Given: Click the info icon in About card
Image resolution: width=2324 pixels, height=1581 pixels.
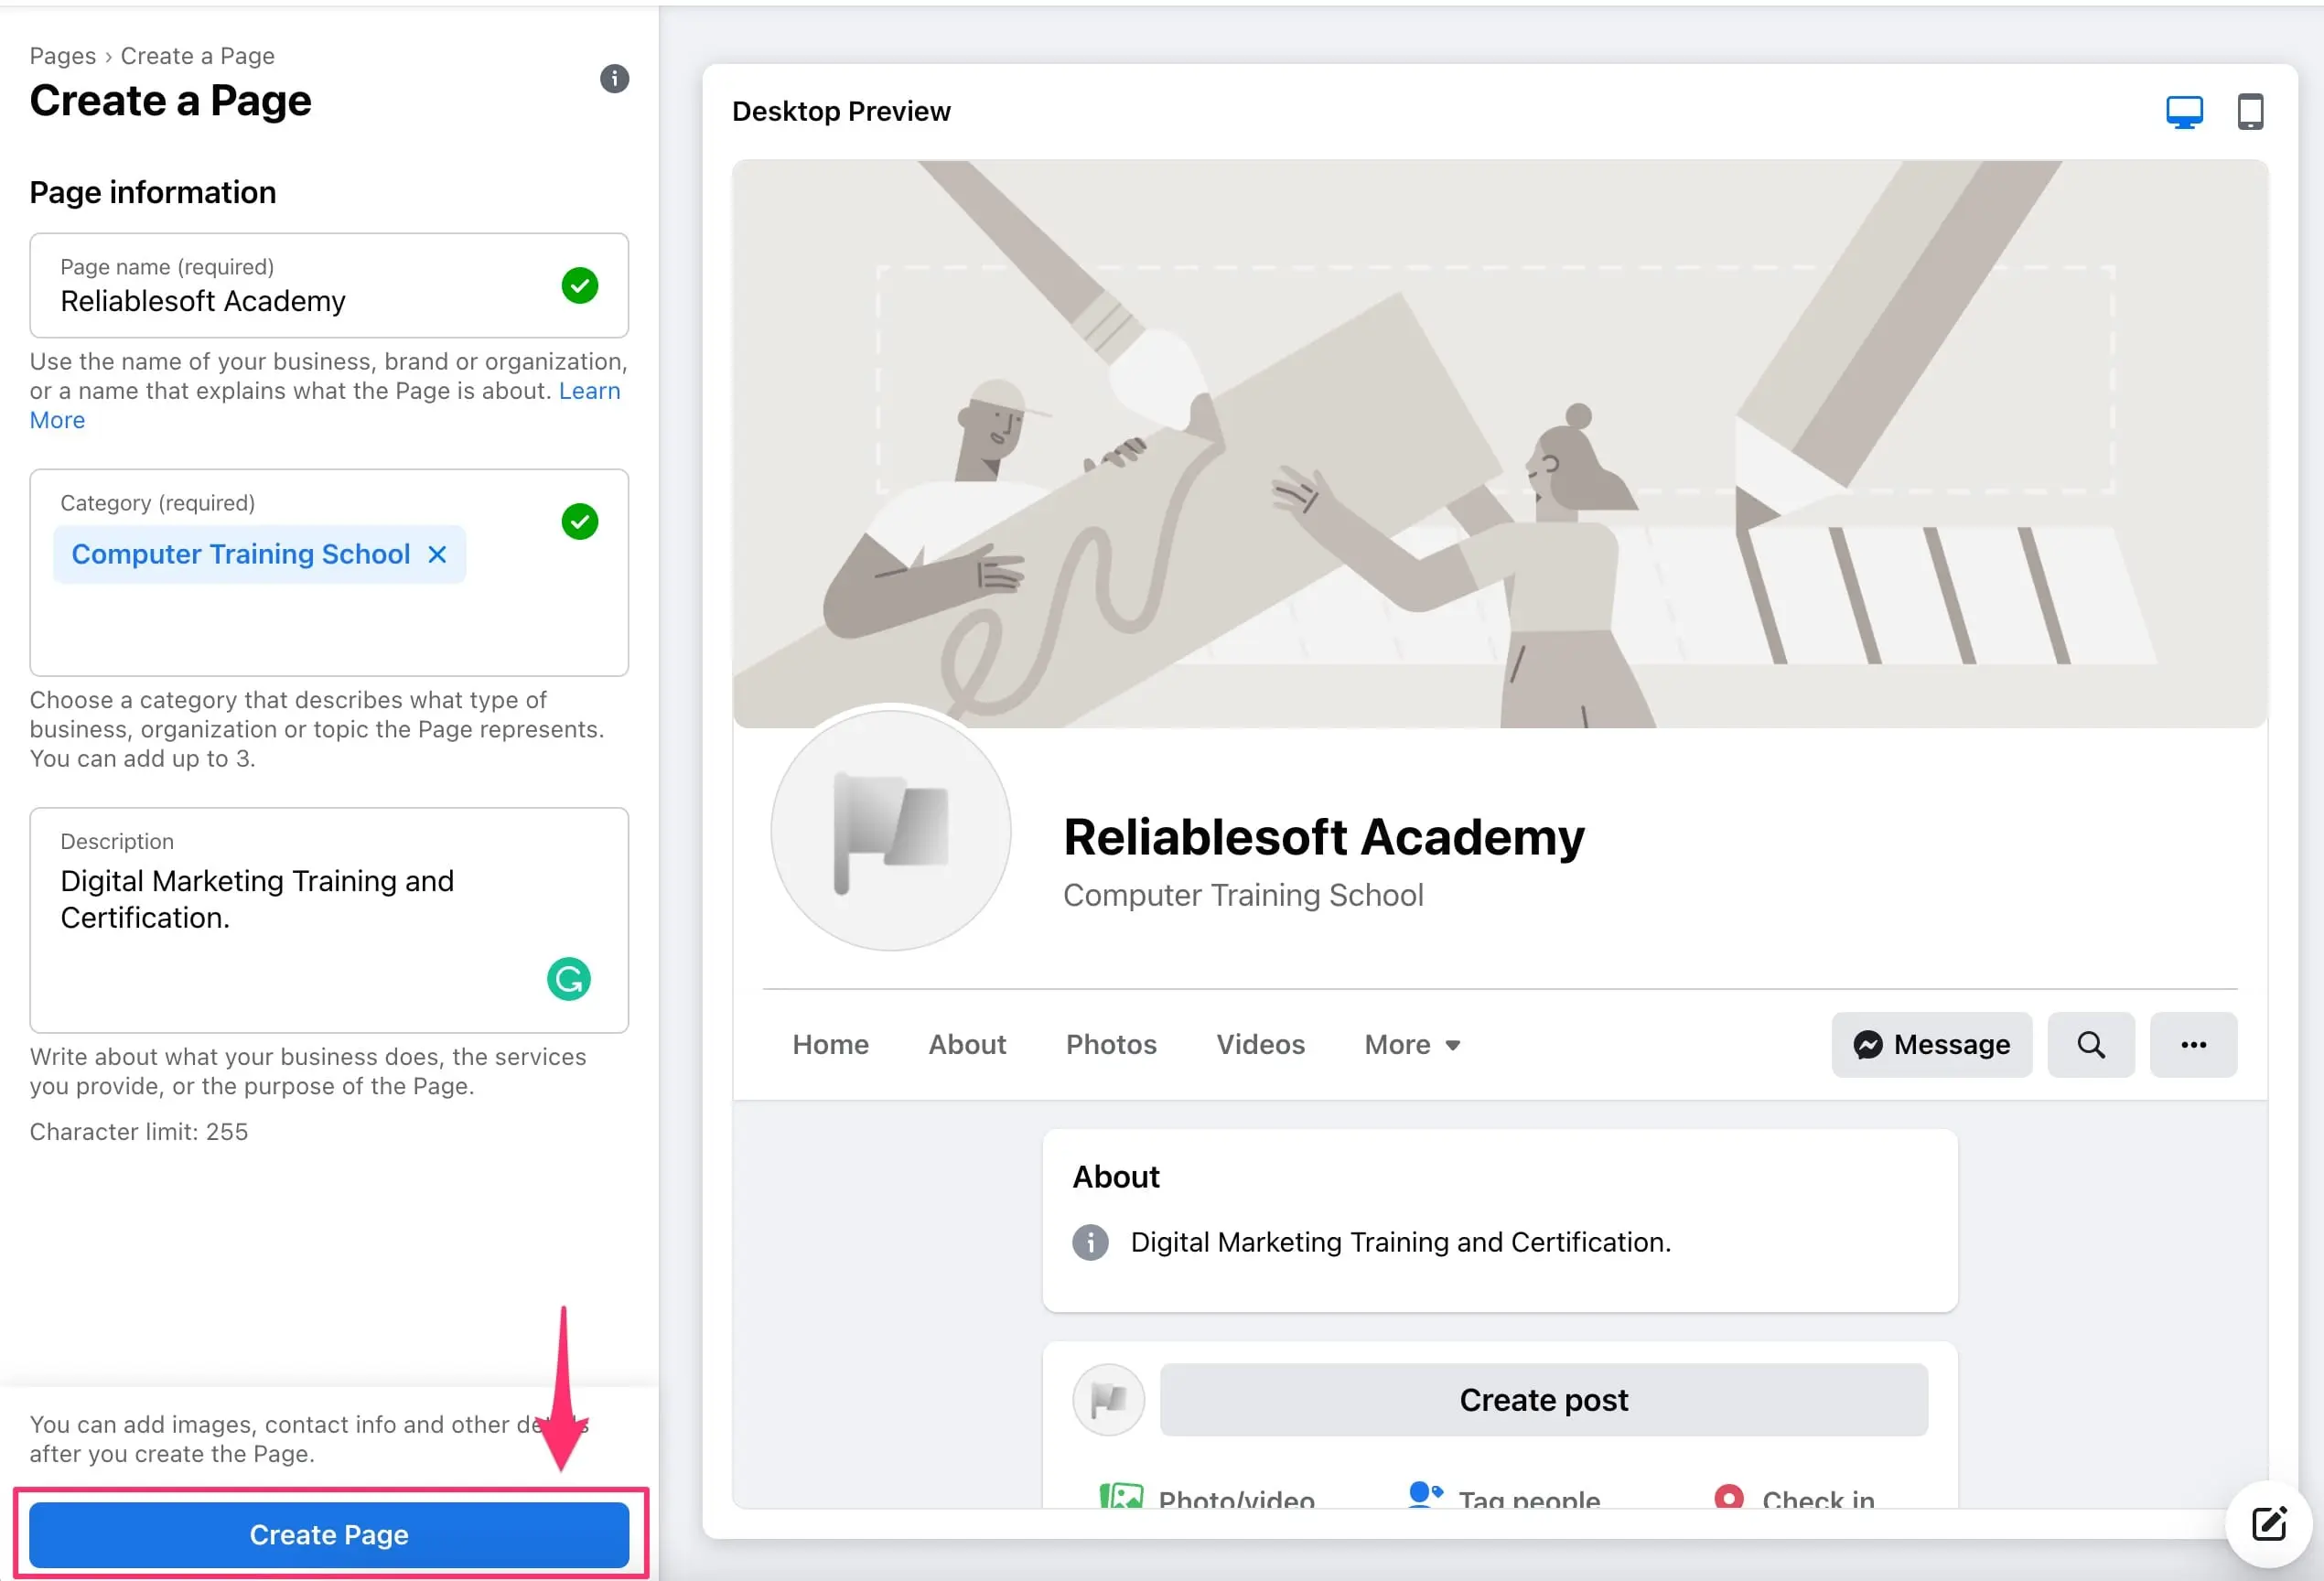Looking at the screenshot, I should point(1090,1242).
